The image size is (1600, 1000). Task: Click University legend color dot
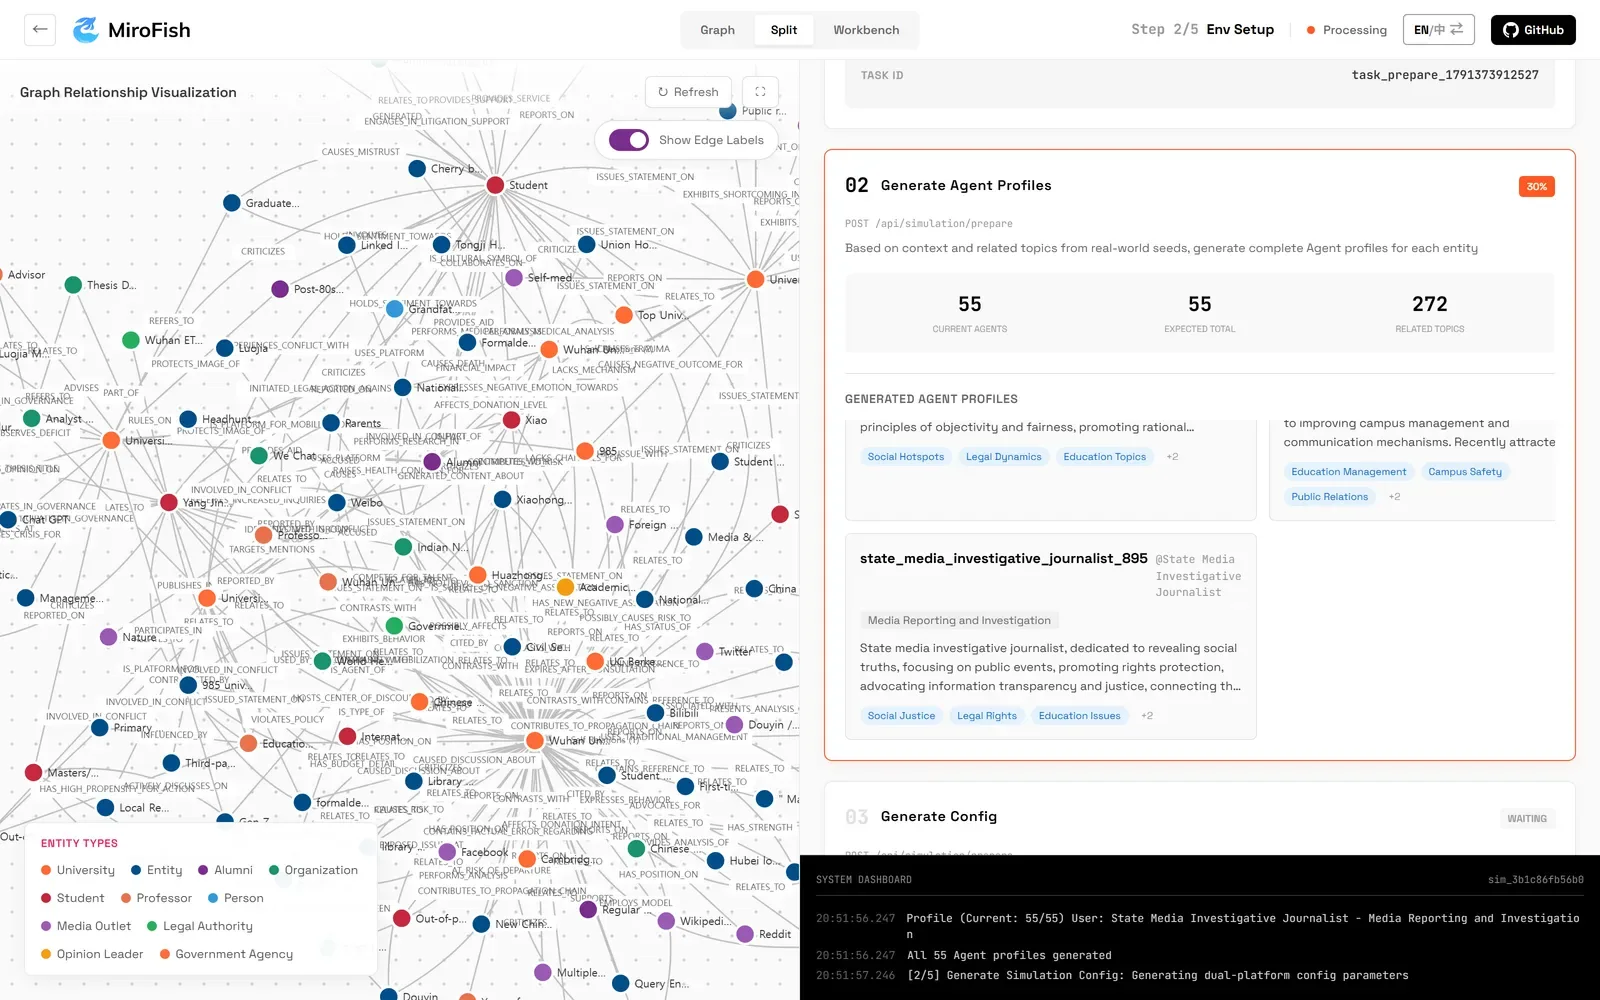click(46, 870)
